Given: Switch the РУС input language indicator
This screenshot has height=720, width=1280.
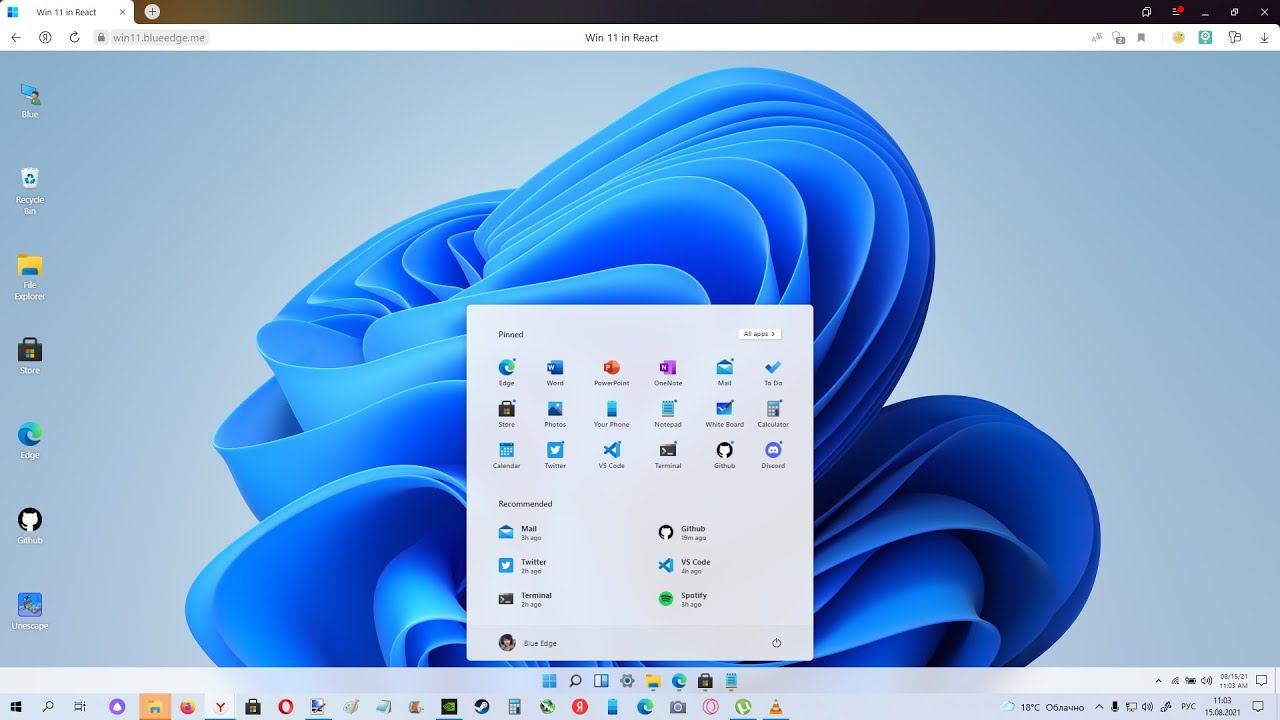Looking at the screenshot, I should [1188, 707].
